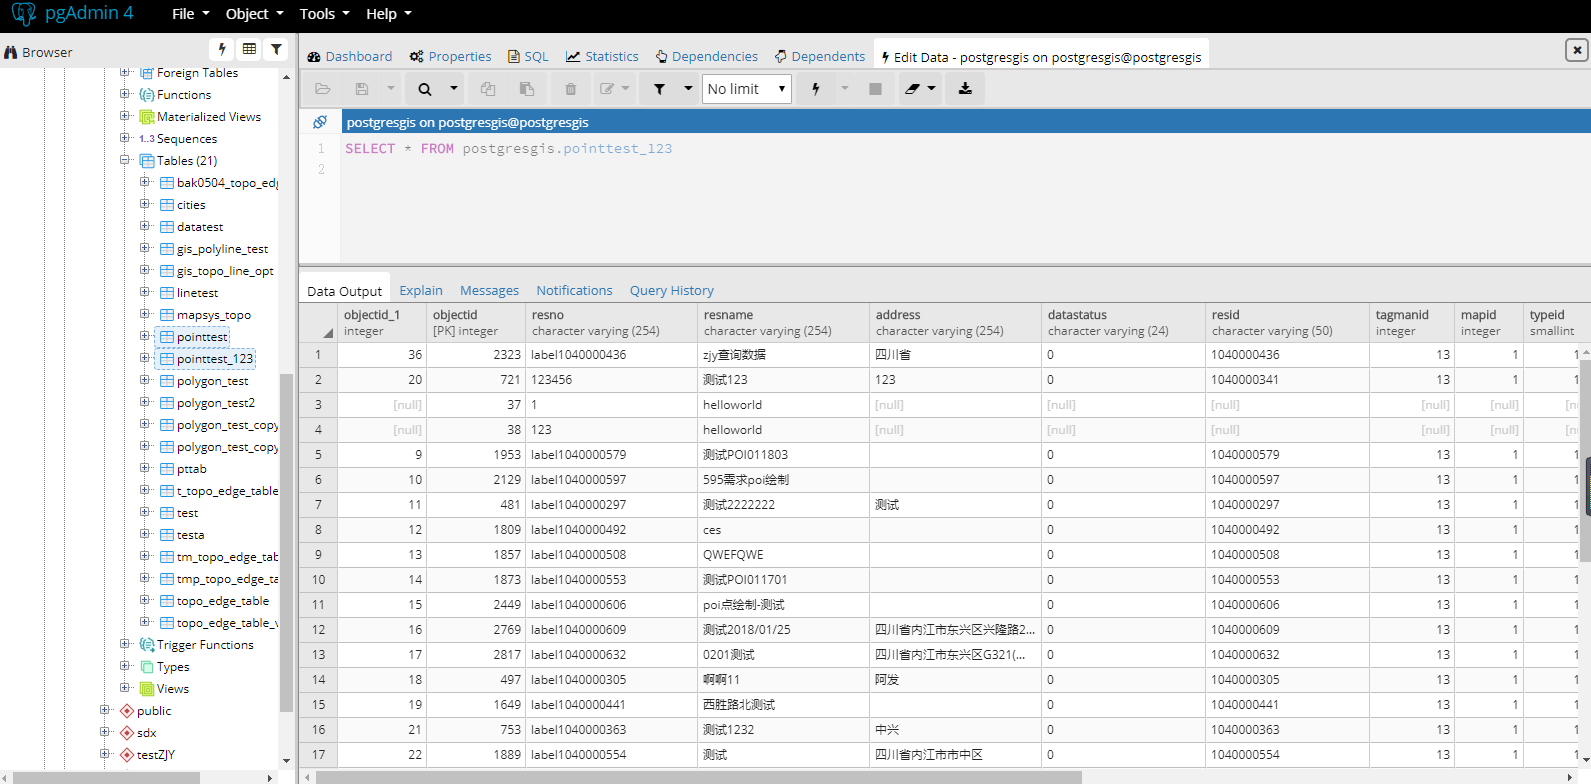The height and width of the screenshot is (784, 1591).
Task: Click the Copy rows icon
Action: pos(488,89)
